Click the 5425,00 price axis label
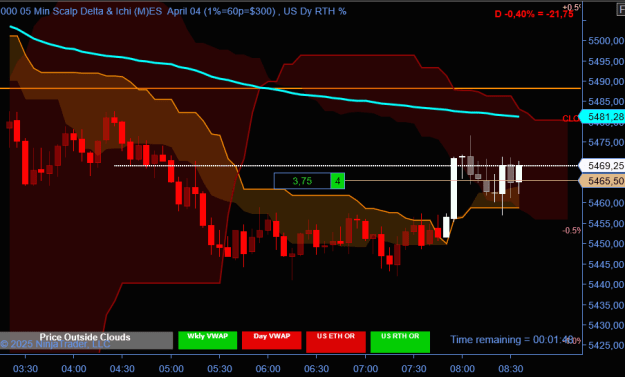This screenshot has height=377, width=625. (606, 345)
